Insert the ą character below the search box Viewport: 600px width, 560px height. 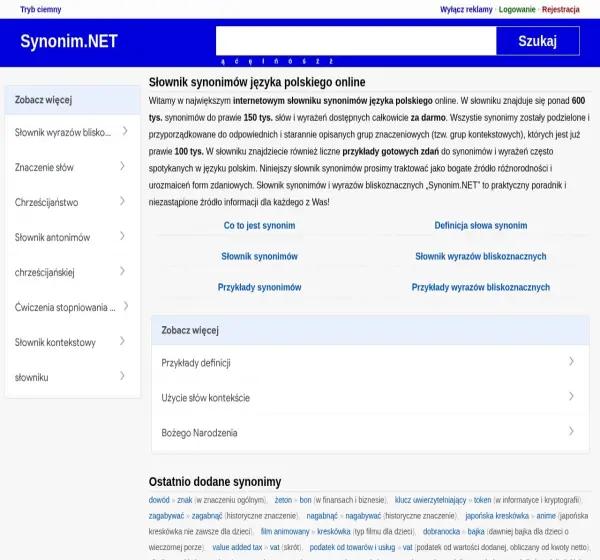click(x=223, y=61)
